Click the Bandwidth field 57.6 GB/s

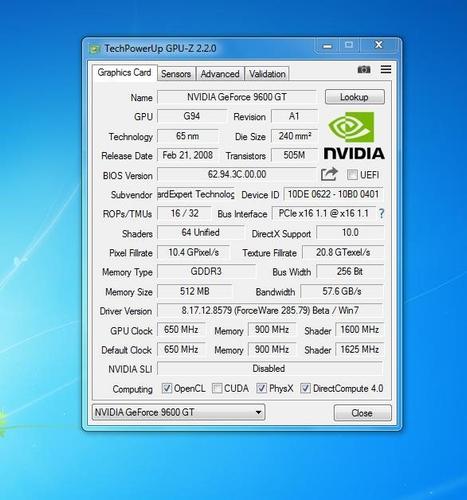(342, 291)
